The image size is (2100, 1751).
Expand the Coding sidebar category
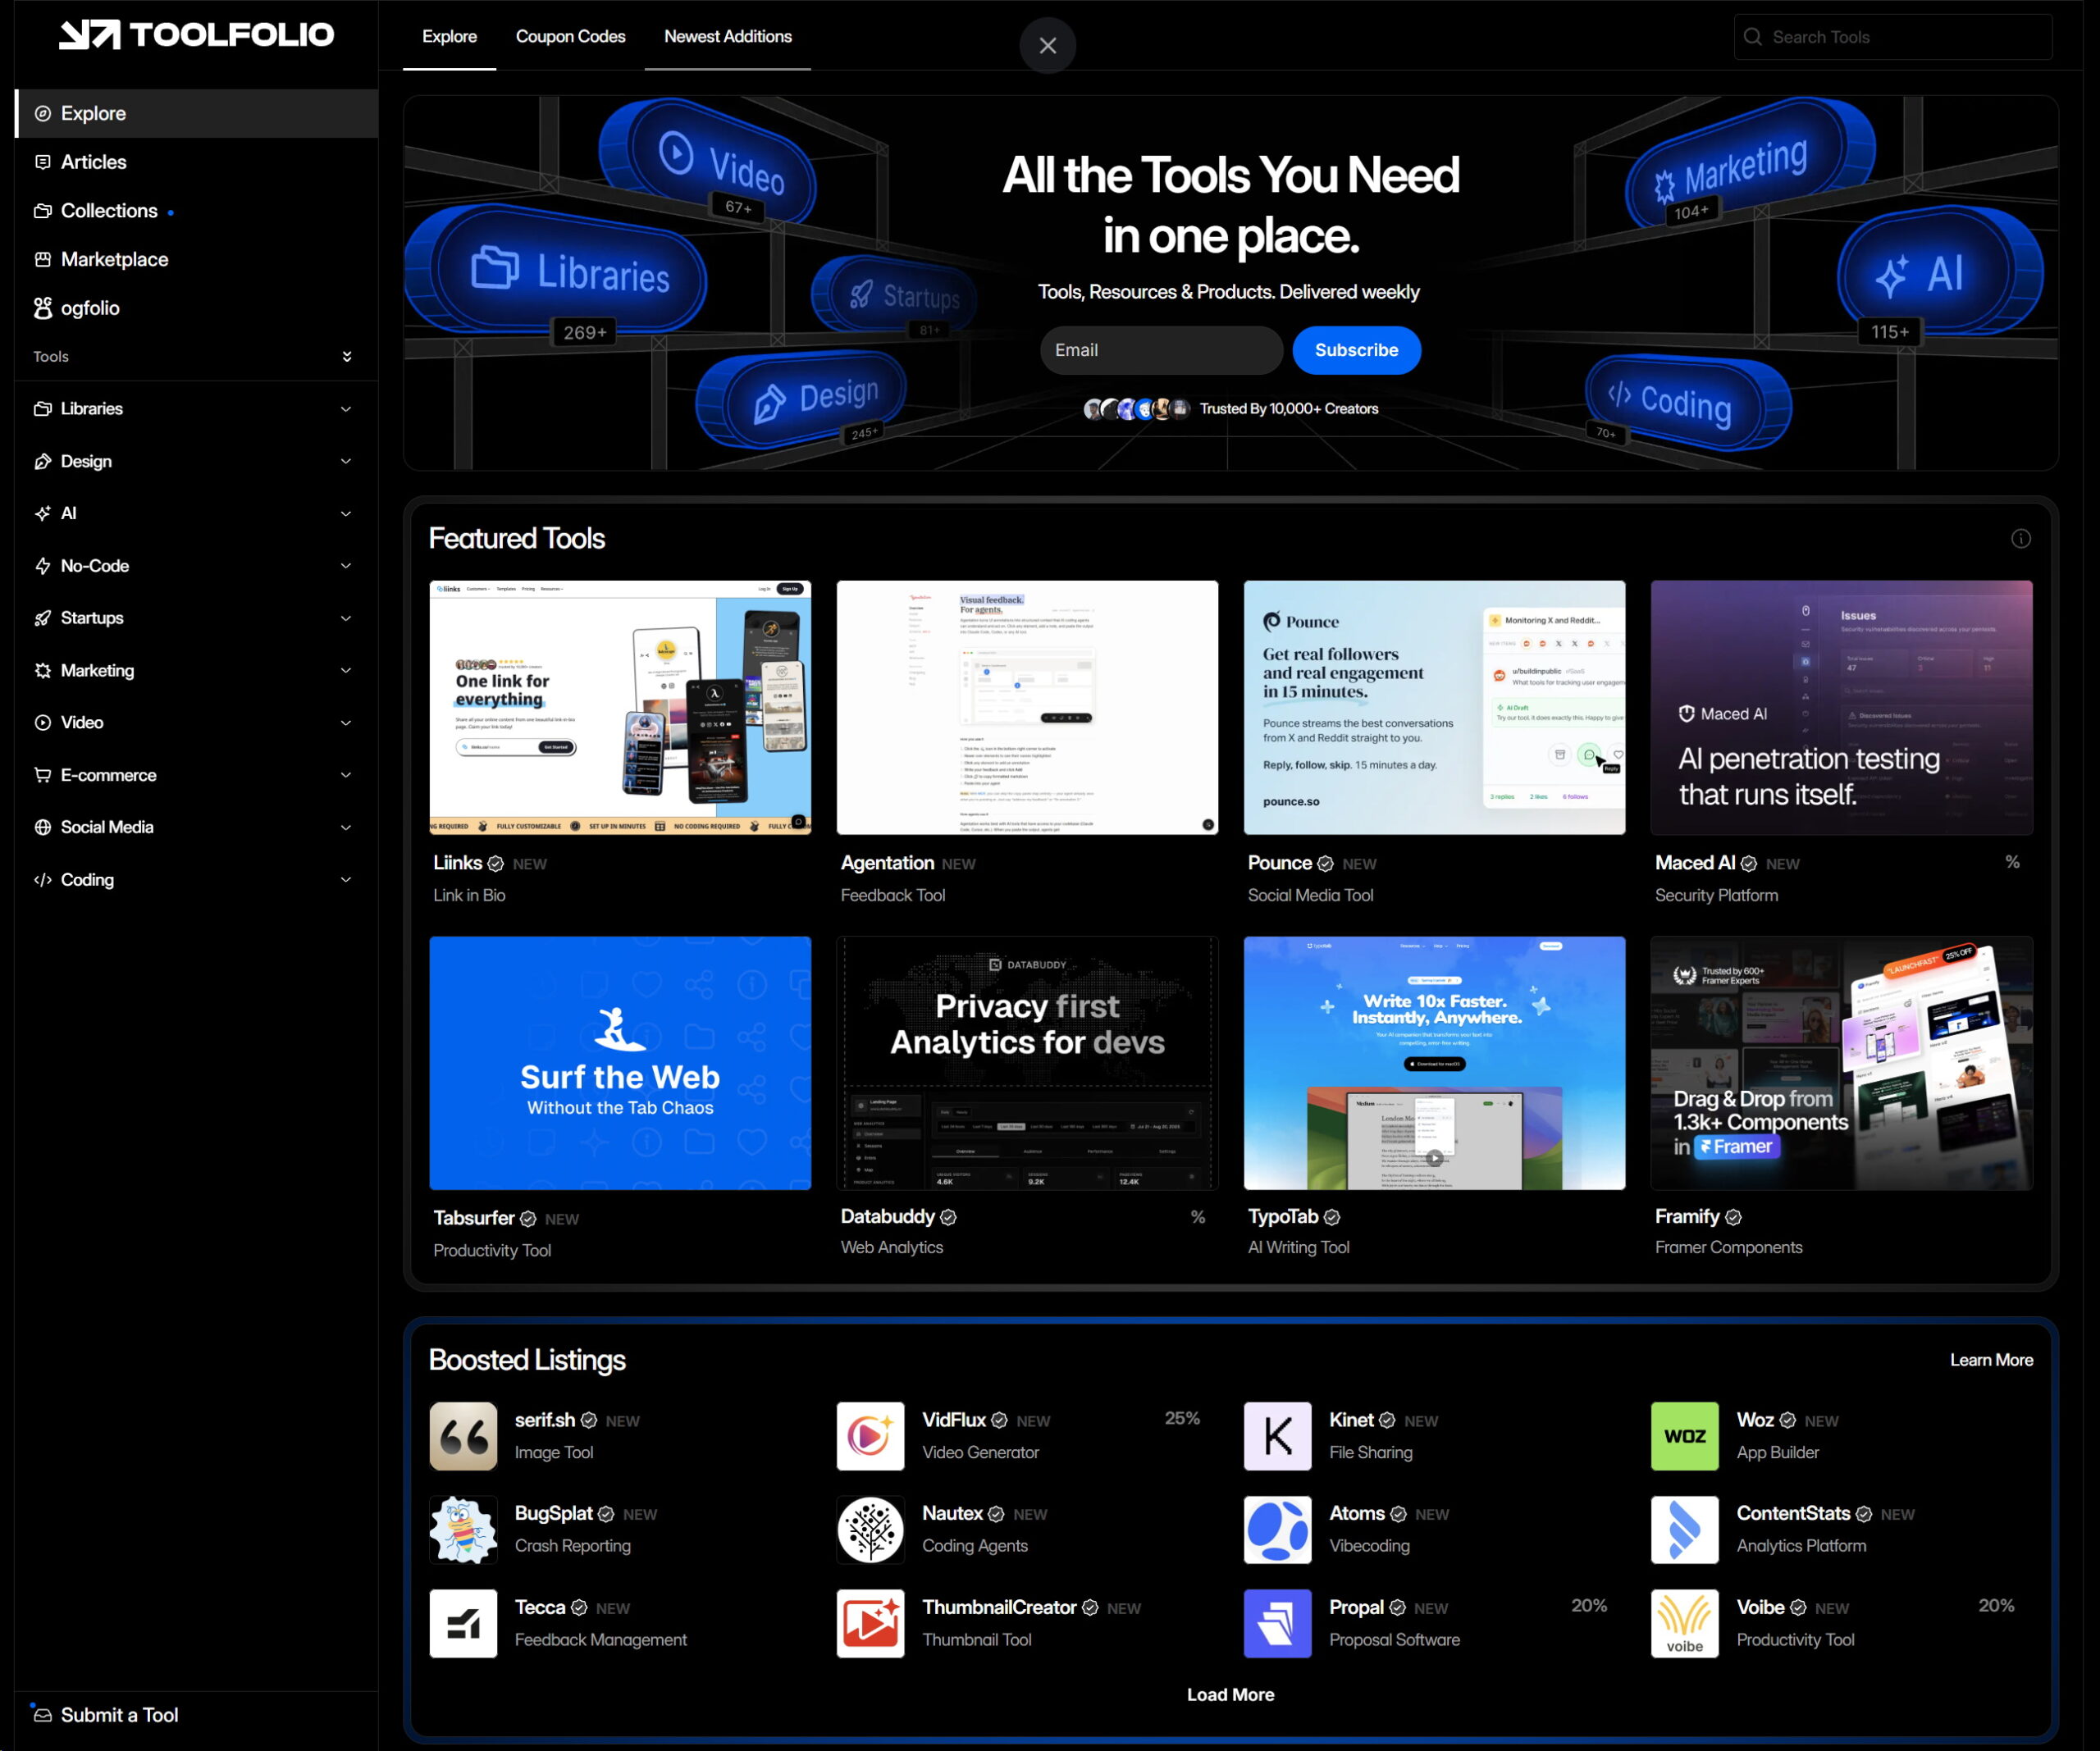(346, 880)
